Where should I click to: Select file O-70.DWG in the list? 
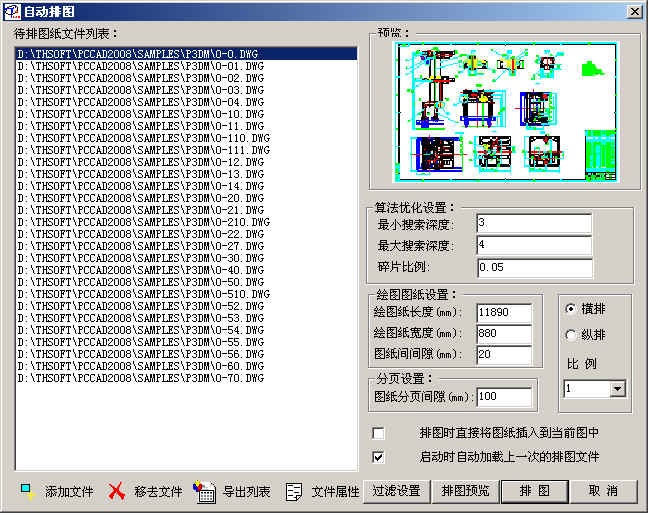pyautogui.click(x=140, y=378)
